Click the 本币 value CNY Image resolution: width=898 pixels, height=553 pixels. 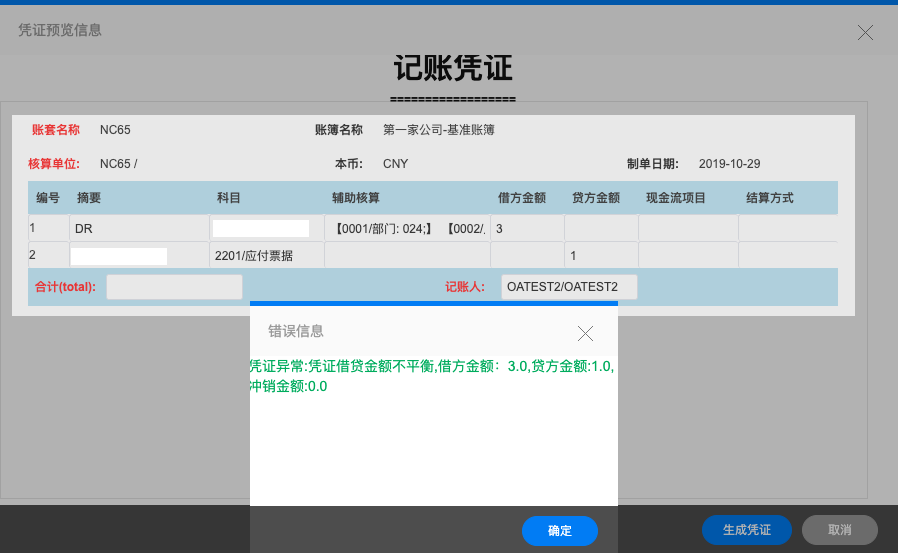click(395, 164)
